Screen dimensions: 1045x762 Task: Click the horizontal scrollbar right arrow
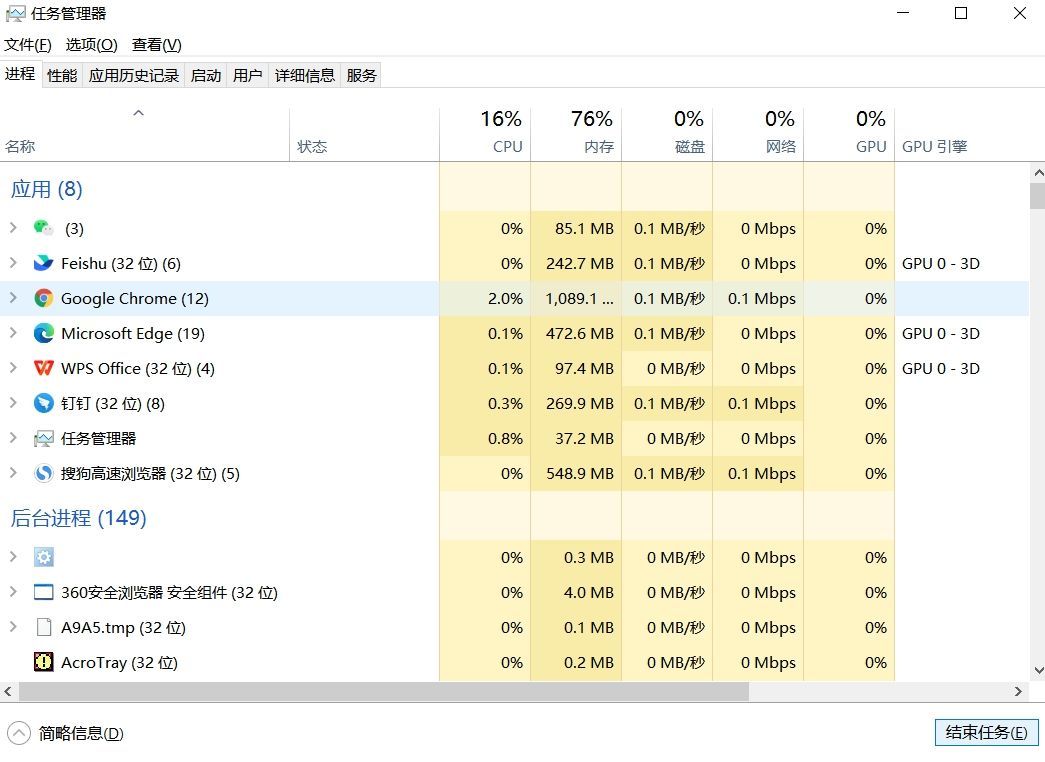1018,691
